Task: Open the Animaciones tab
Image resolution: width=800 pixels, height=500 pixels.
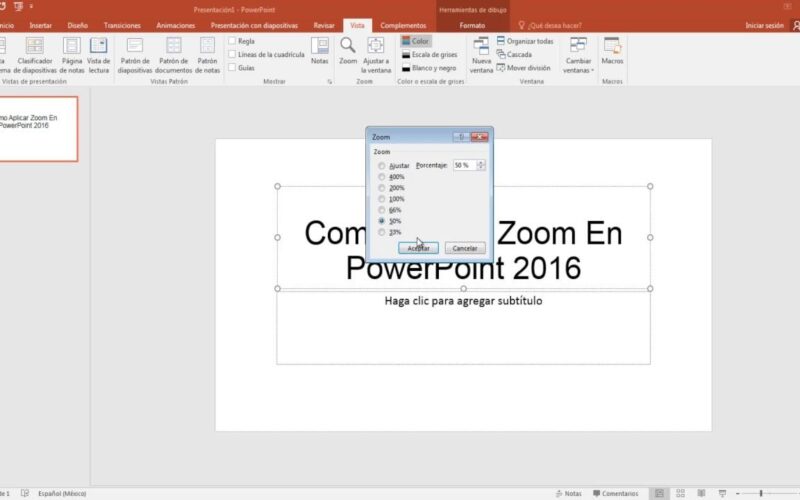Action: pyautogui.click(x=176, y=24)
